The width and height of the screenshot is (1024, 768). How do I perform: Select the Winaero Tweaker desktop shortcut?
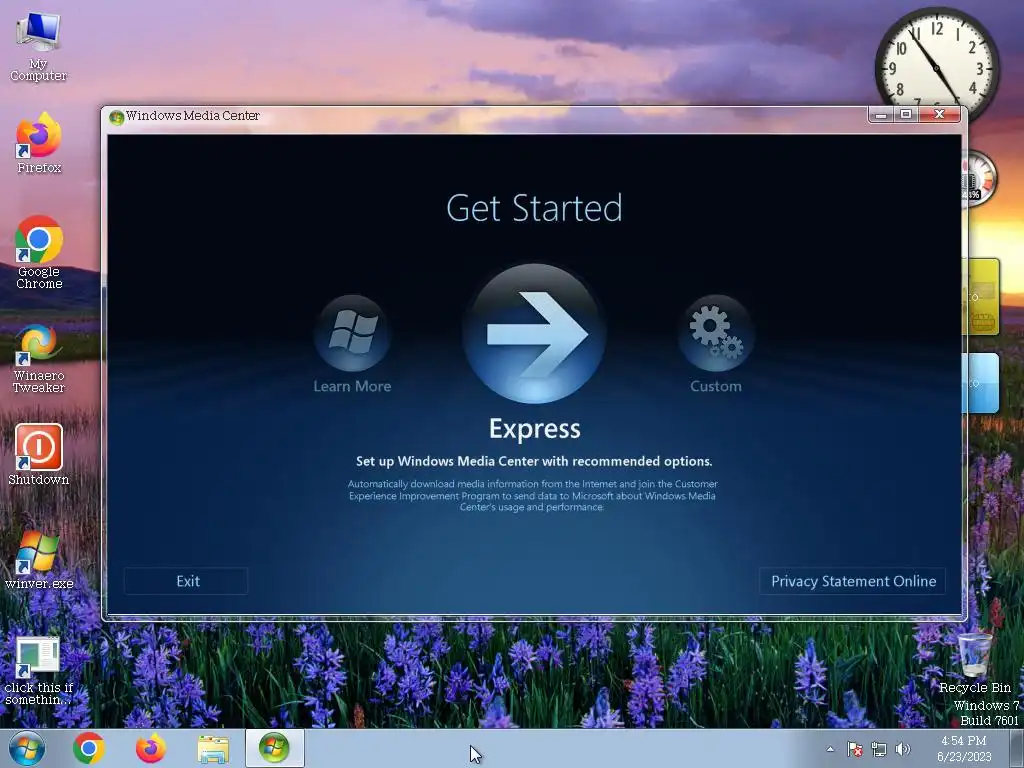pos(39,359)
